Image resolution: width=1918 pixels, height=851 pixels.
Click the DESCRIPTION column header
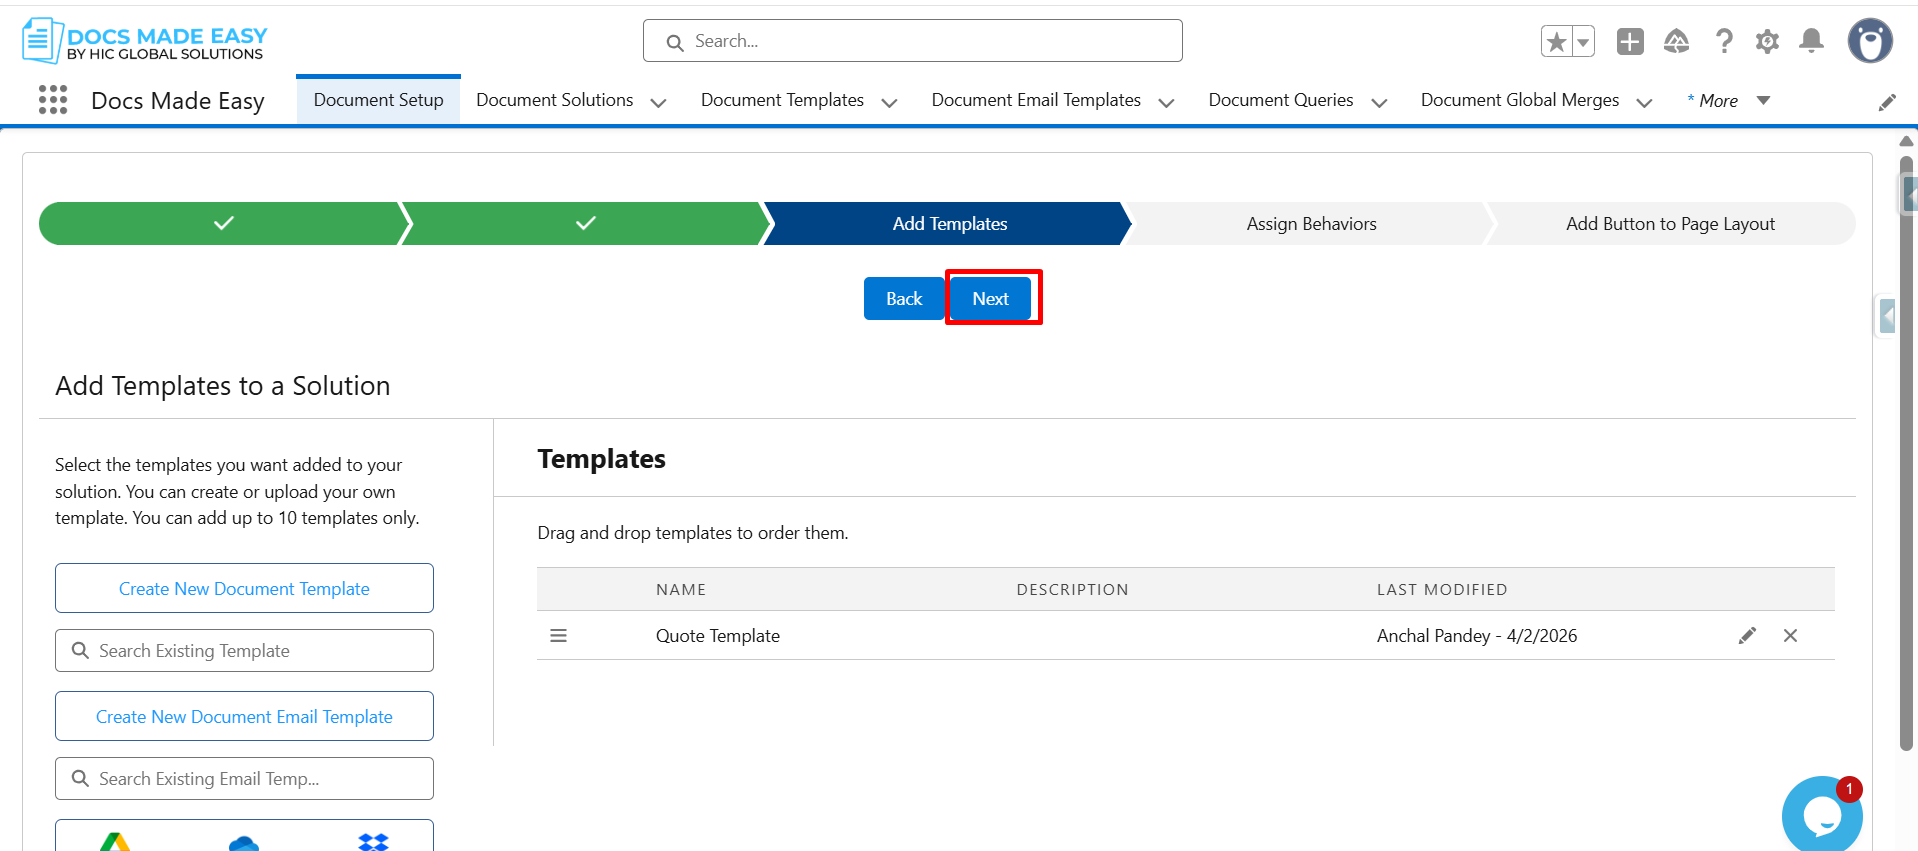pos(1072,589)
